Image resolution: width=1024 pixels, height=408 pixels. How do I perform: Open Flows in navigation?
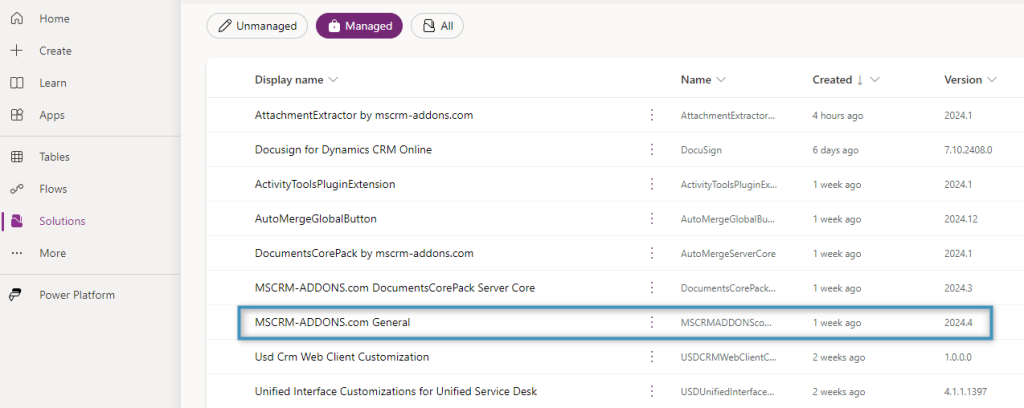(53, 189)
